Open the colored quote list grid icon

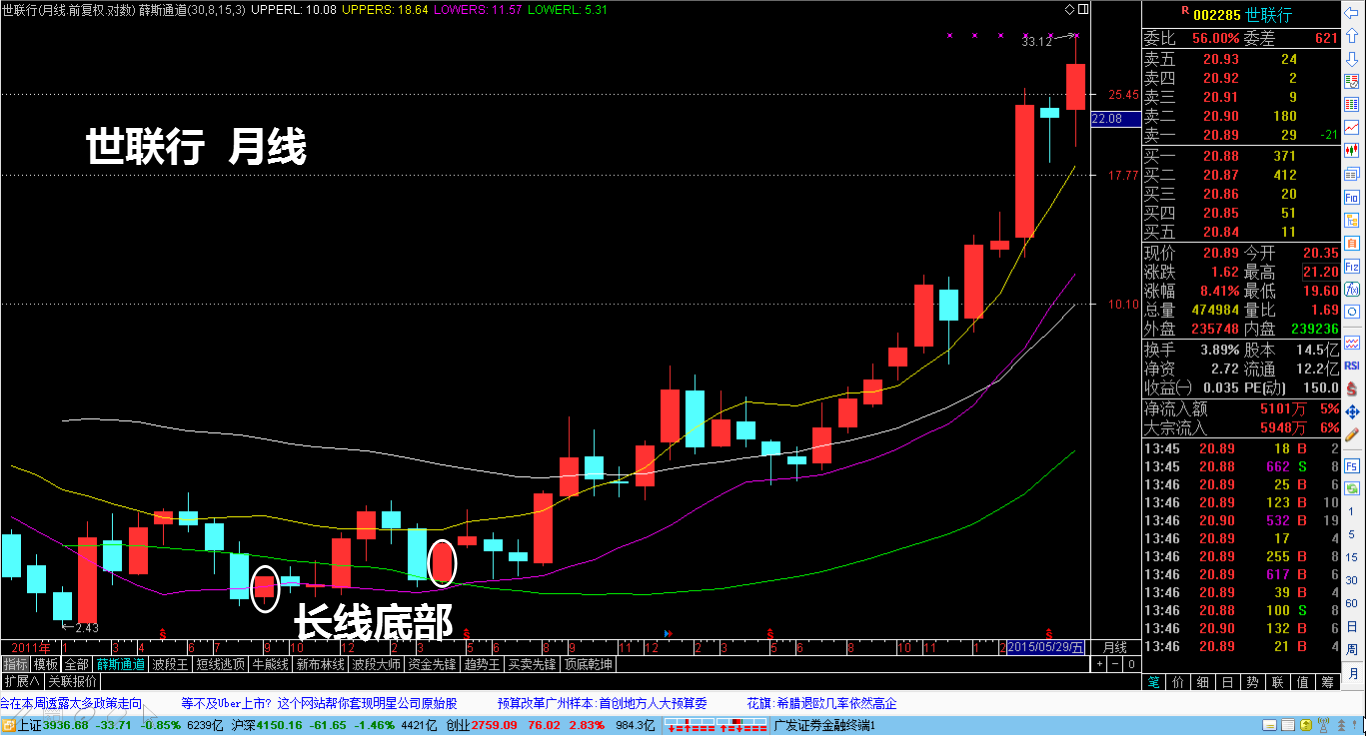(1351, 104)
